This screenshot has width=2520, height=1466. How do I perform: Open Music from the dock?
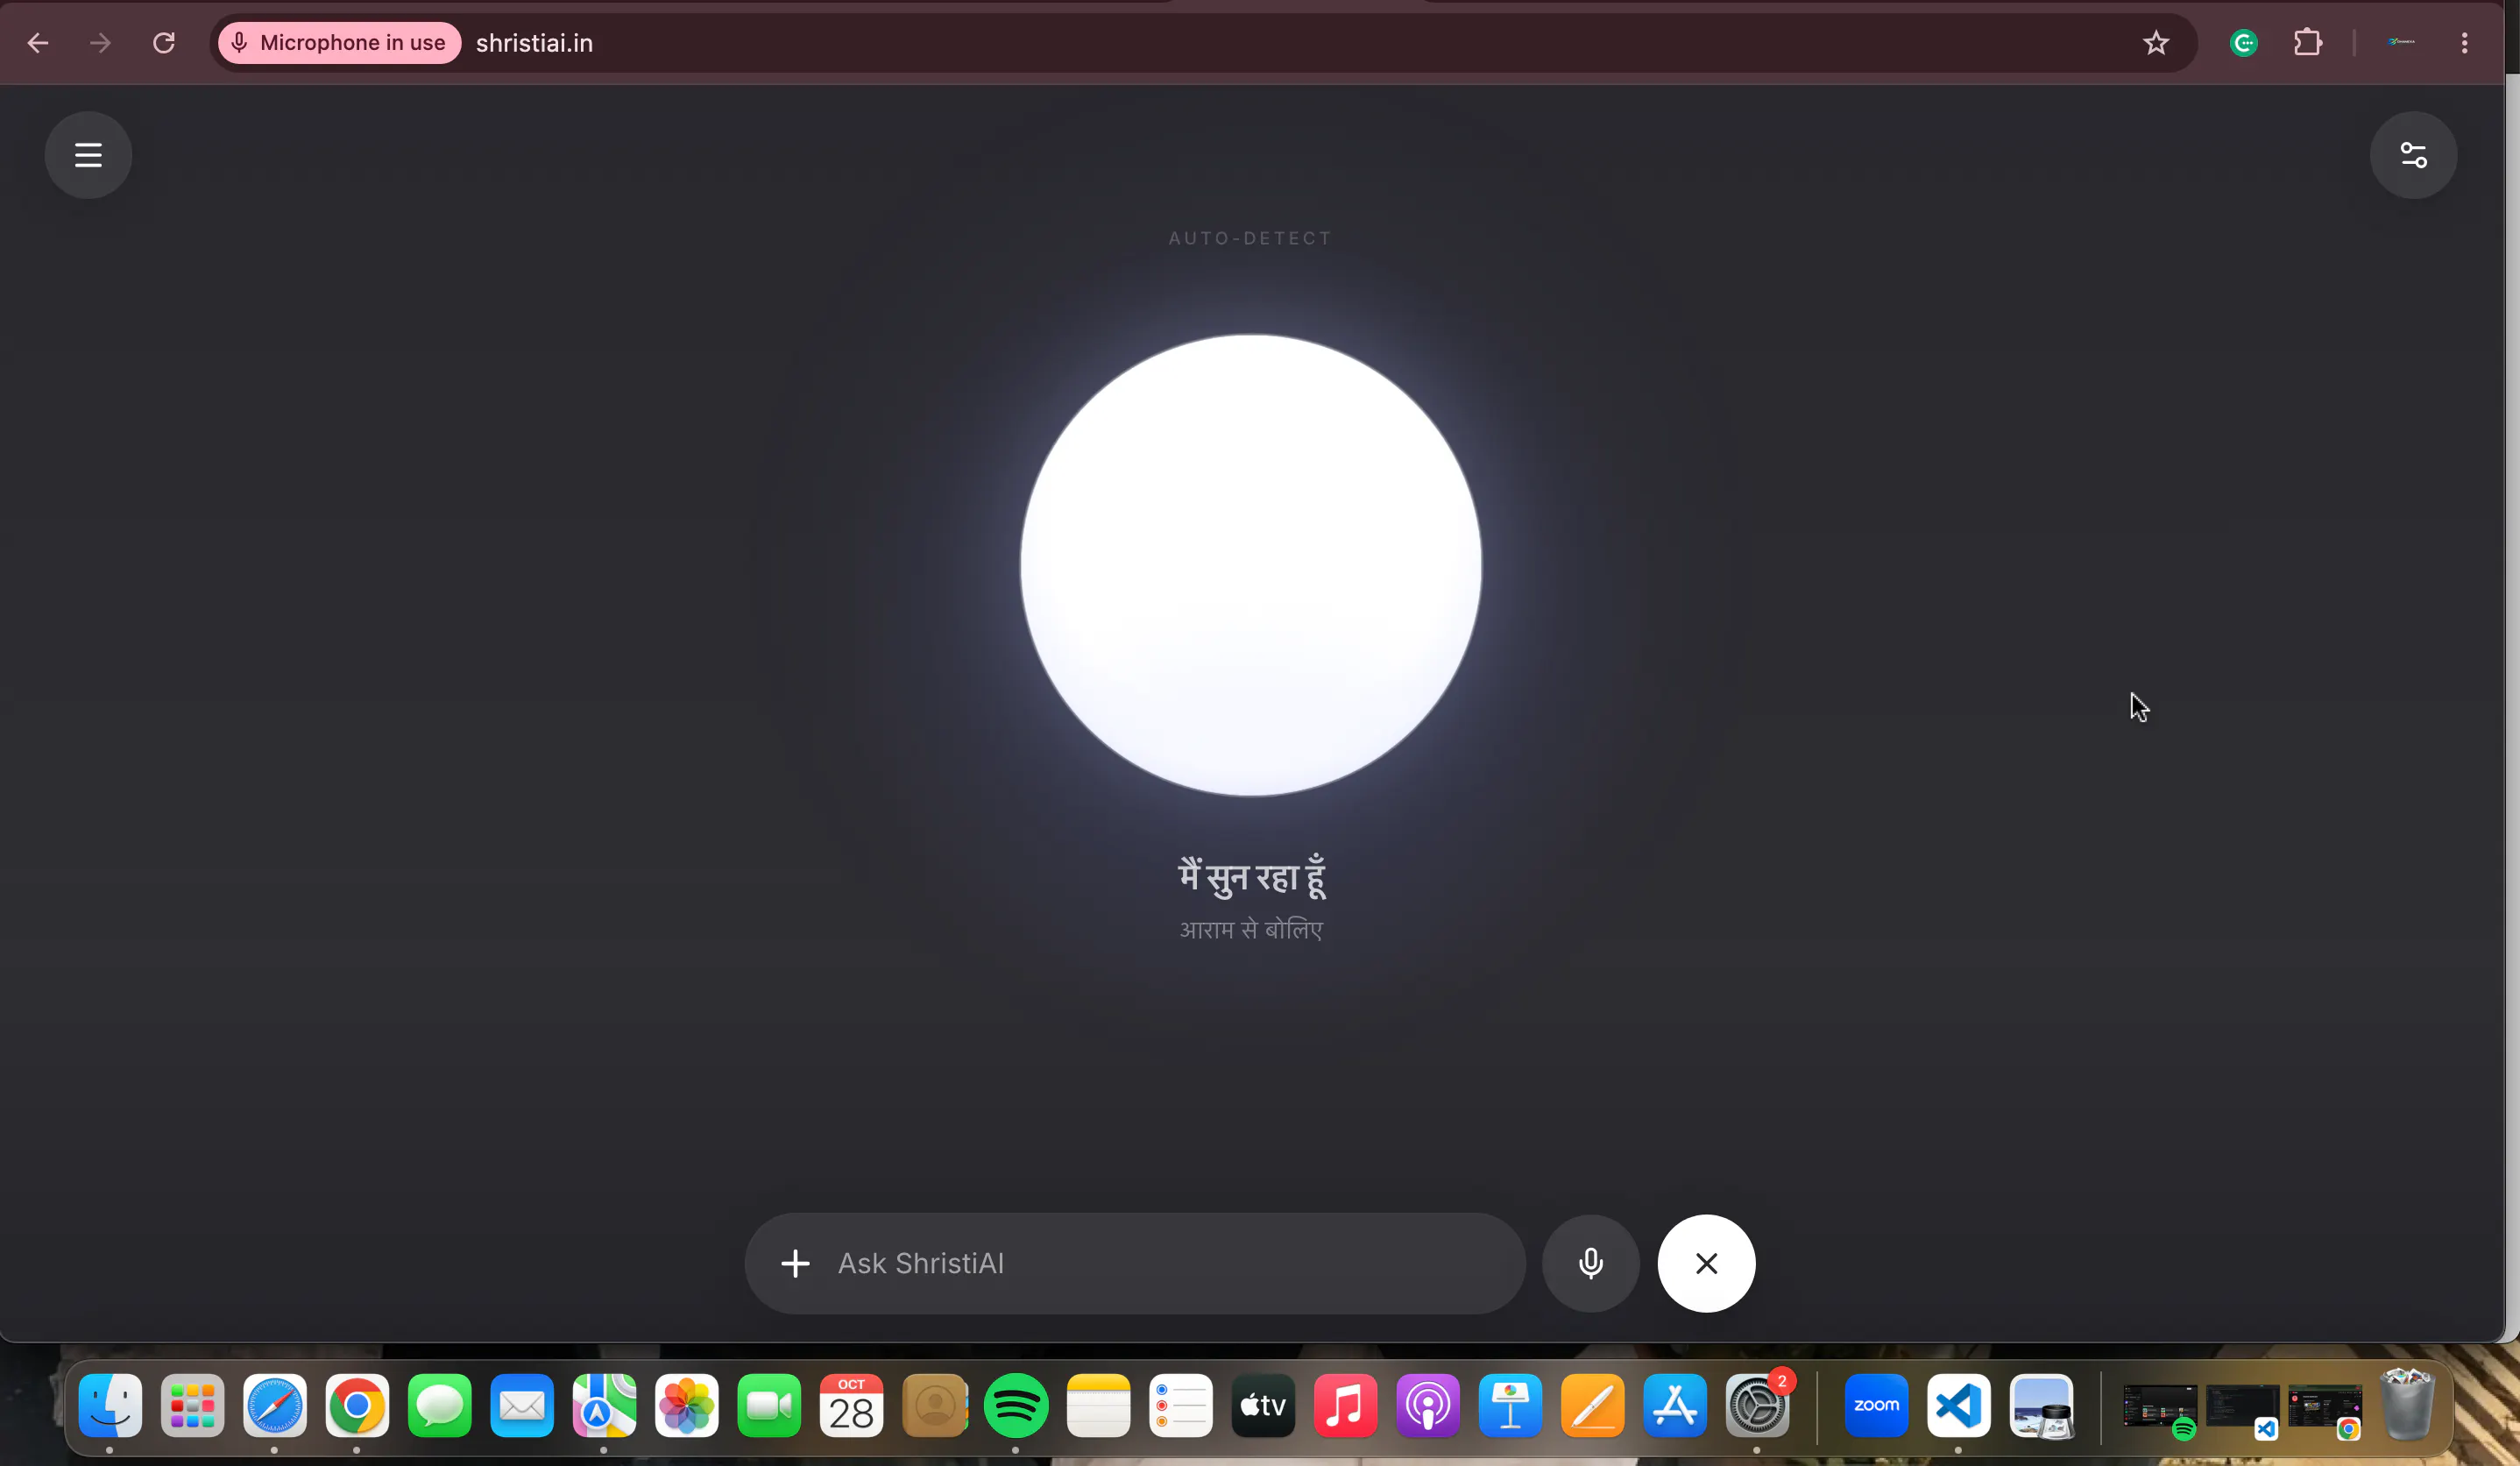(x=1345, y=1405)
